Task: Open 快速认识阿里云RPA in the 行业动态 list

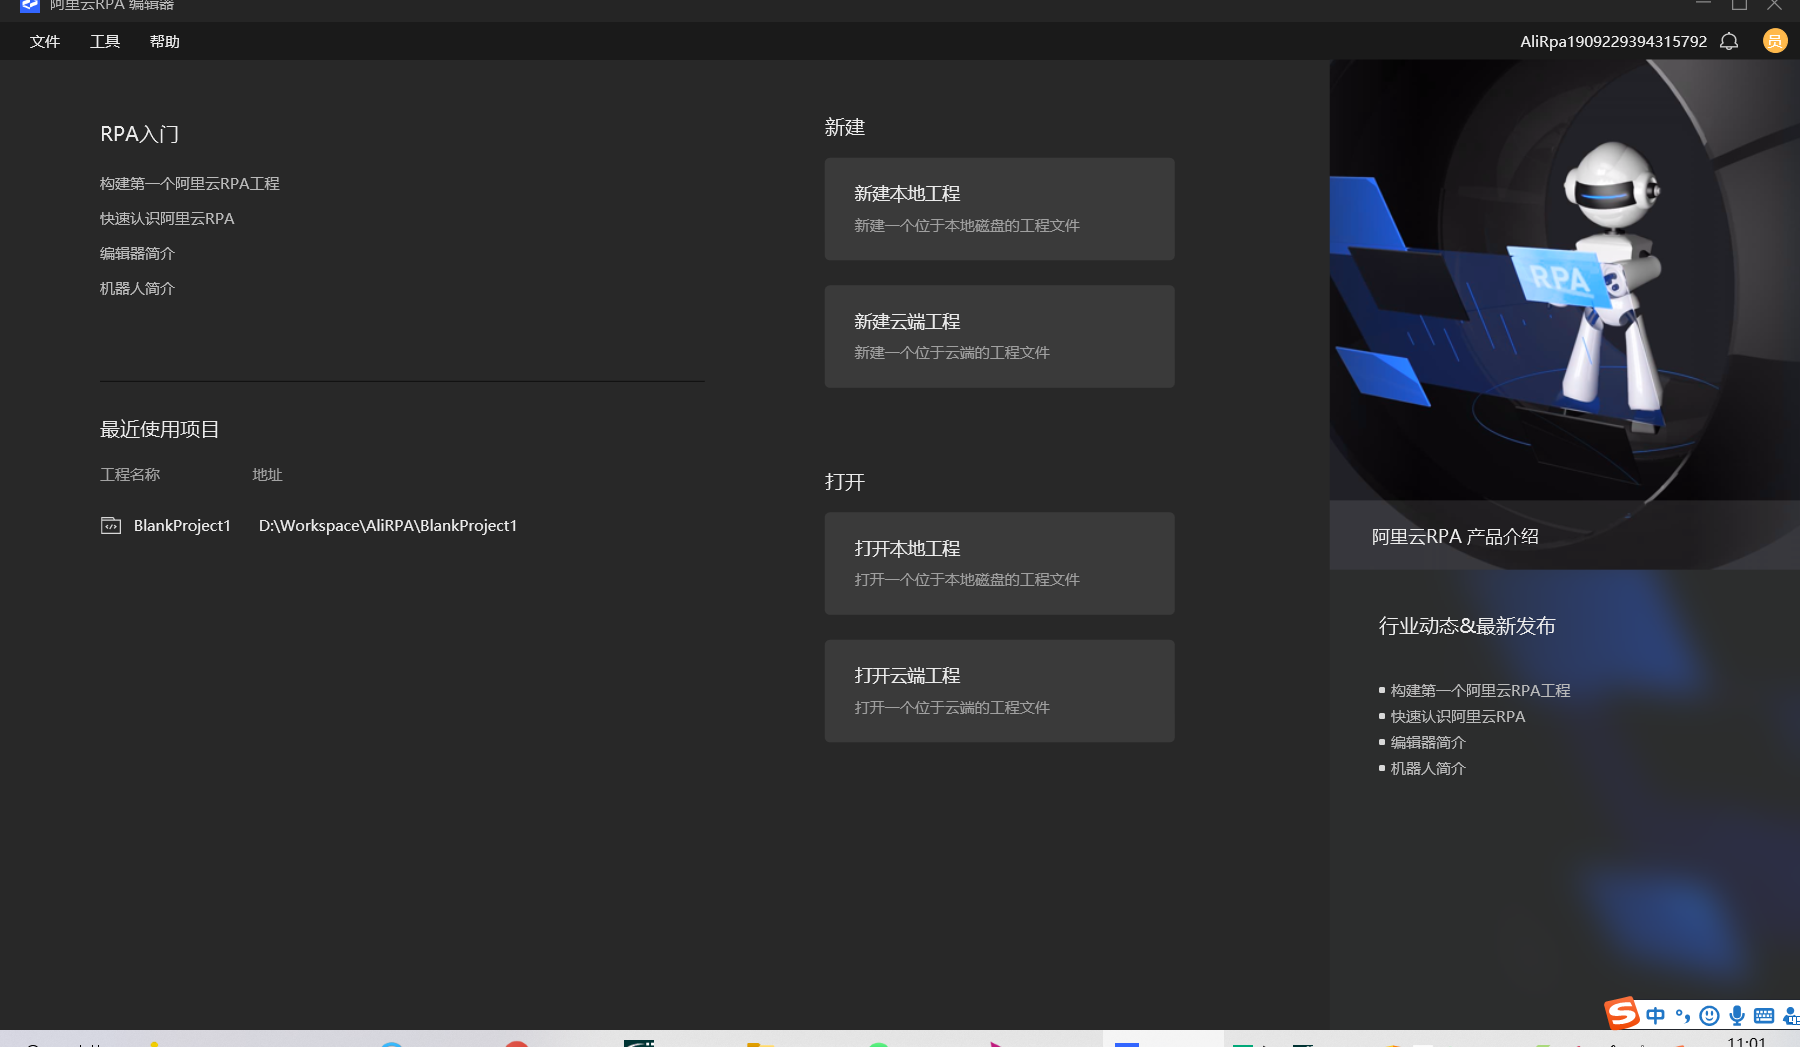Action: (x=1458, y=716)
